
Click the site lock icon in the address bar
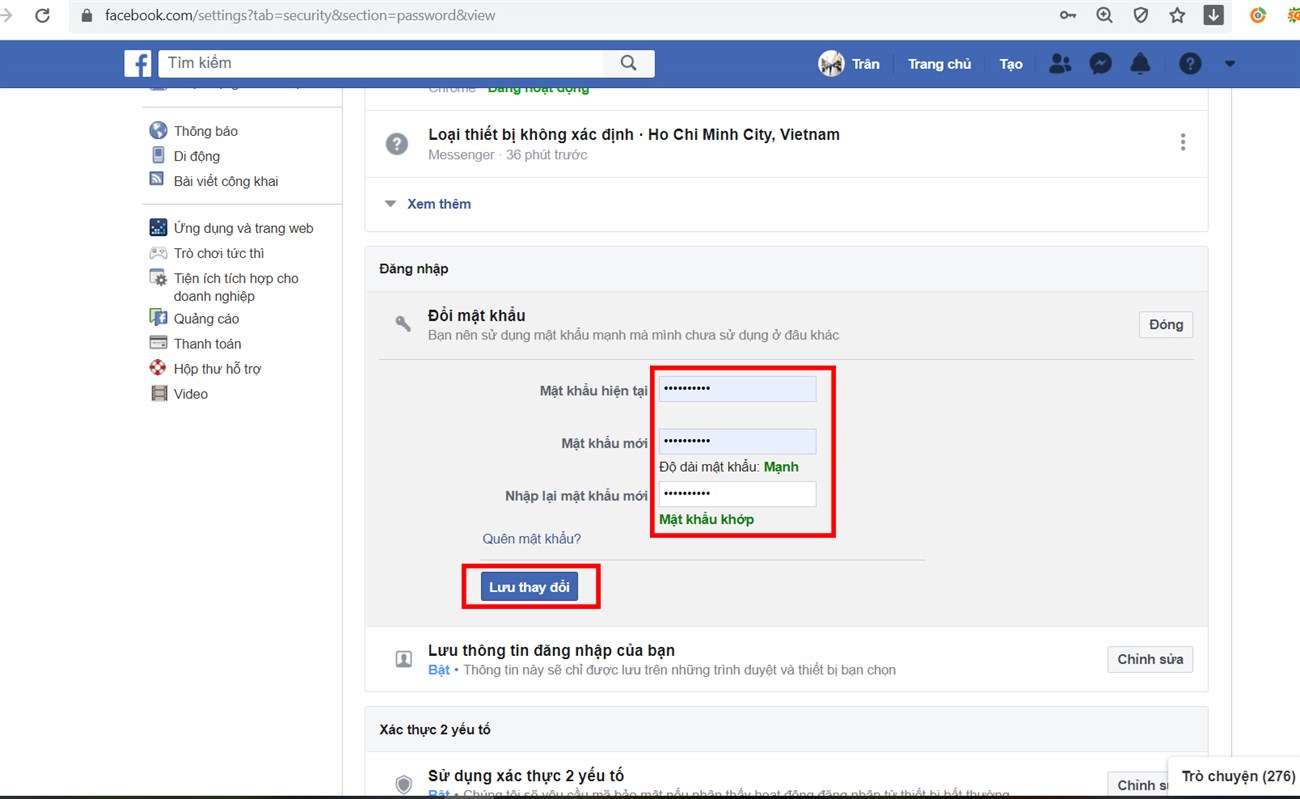tap(86, 15)
